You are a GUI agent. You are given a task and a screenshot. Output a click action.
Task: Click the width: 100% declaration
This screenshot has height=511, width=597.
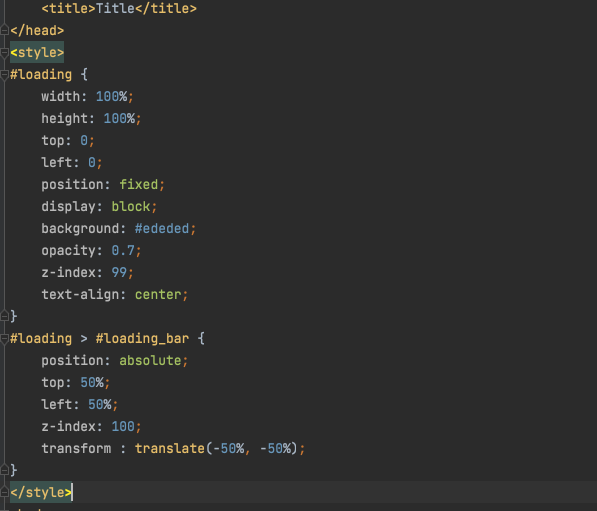pos(87,96)
